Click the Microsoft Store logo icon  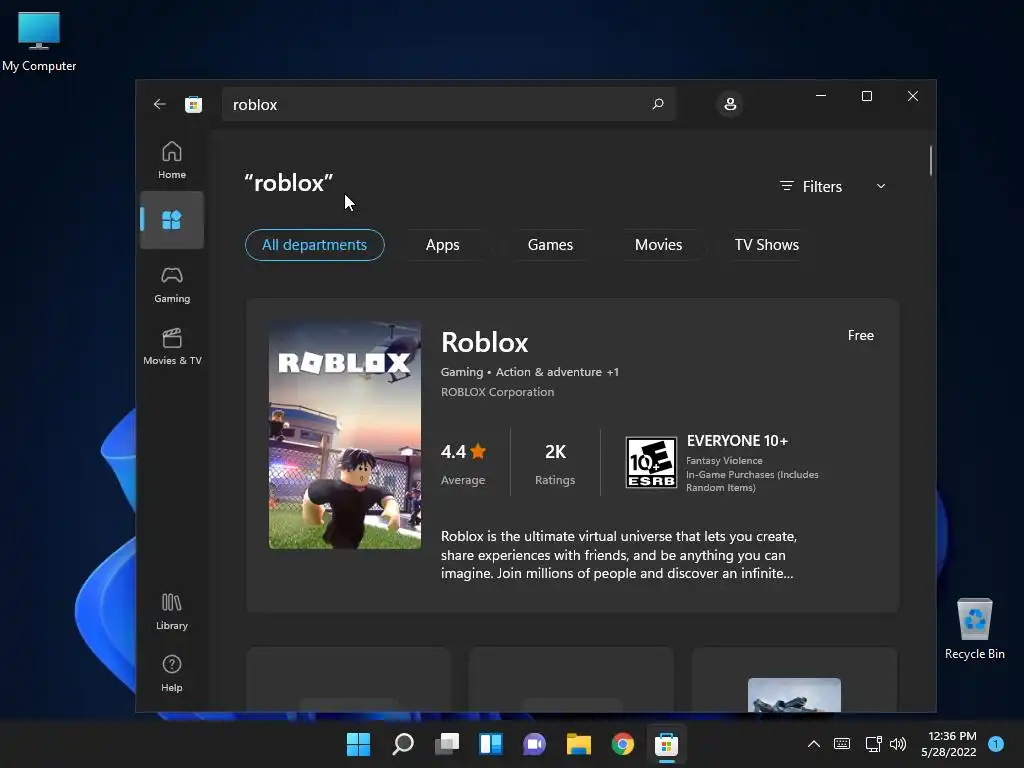tap(193, 104)
